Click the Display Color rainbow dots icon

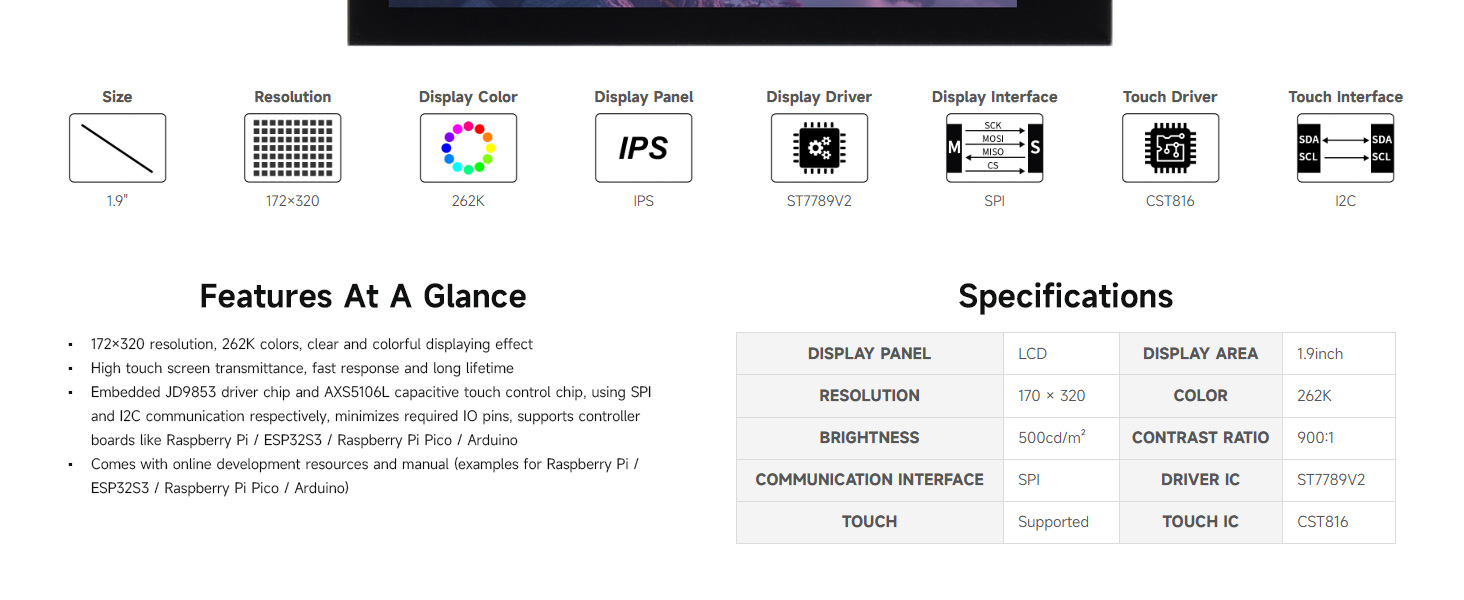click(468, 148)
